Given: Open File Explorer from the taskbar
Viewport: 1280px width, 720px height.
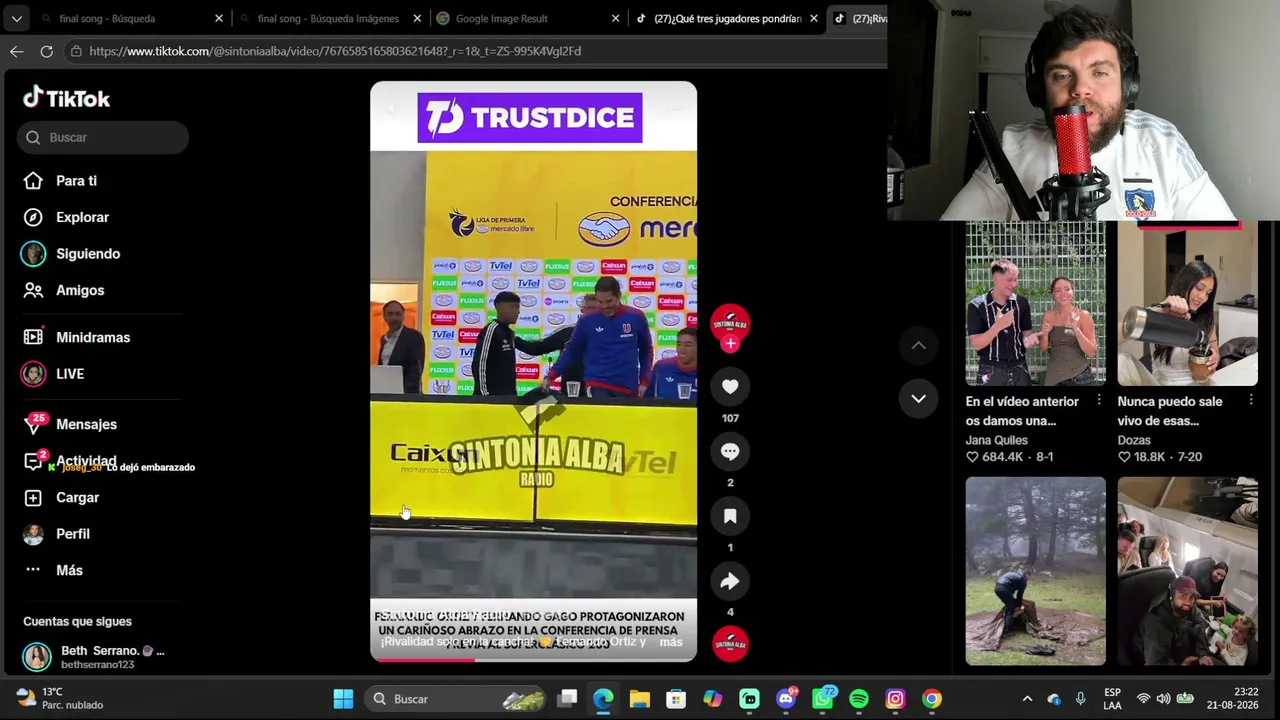Looking at the screenshot, I should coord(639,699).
